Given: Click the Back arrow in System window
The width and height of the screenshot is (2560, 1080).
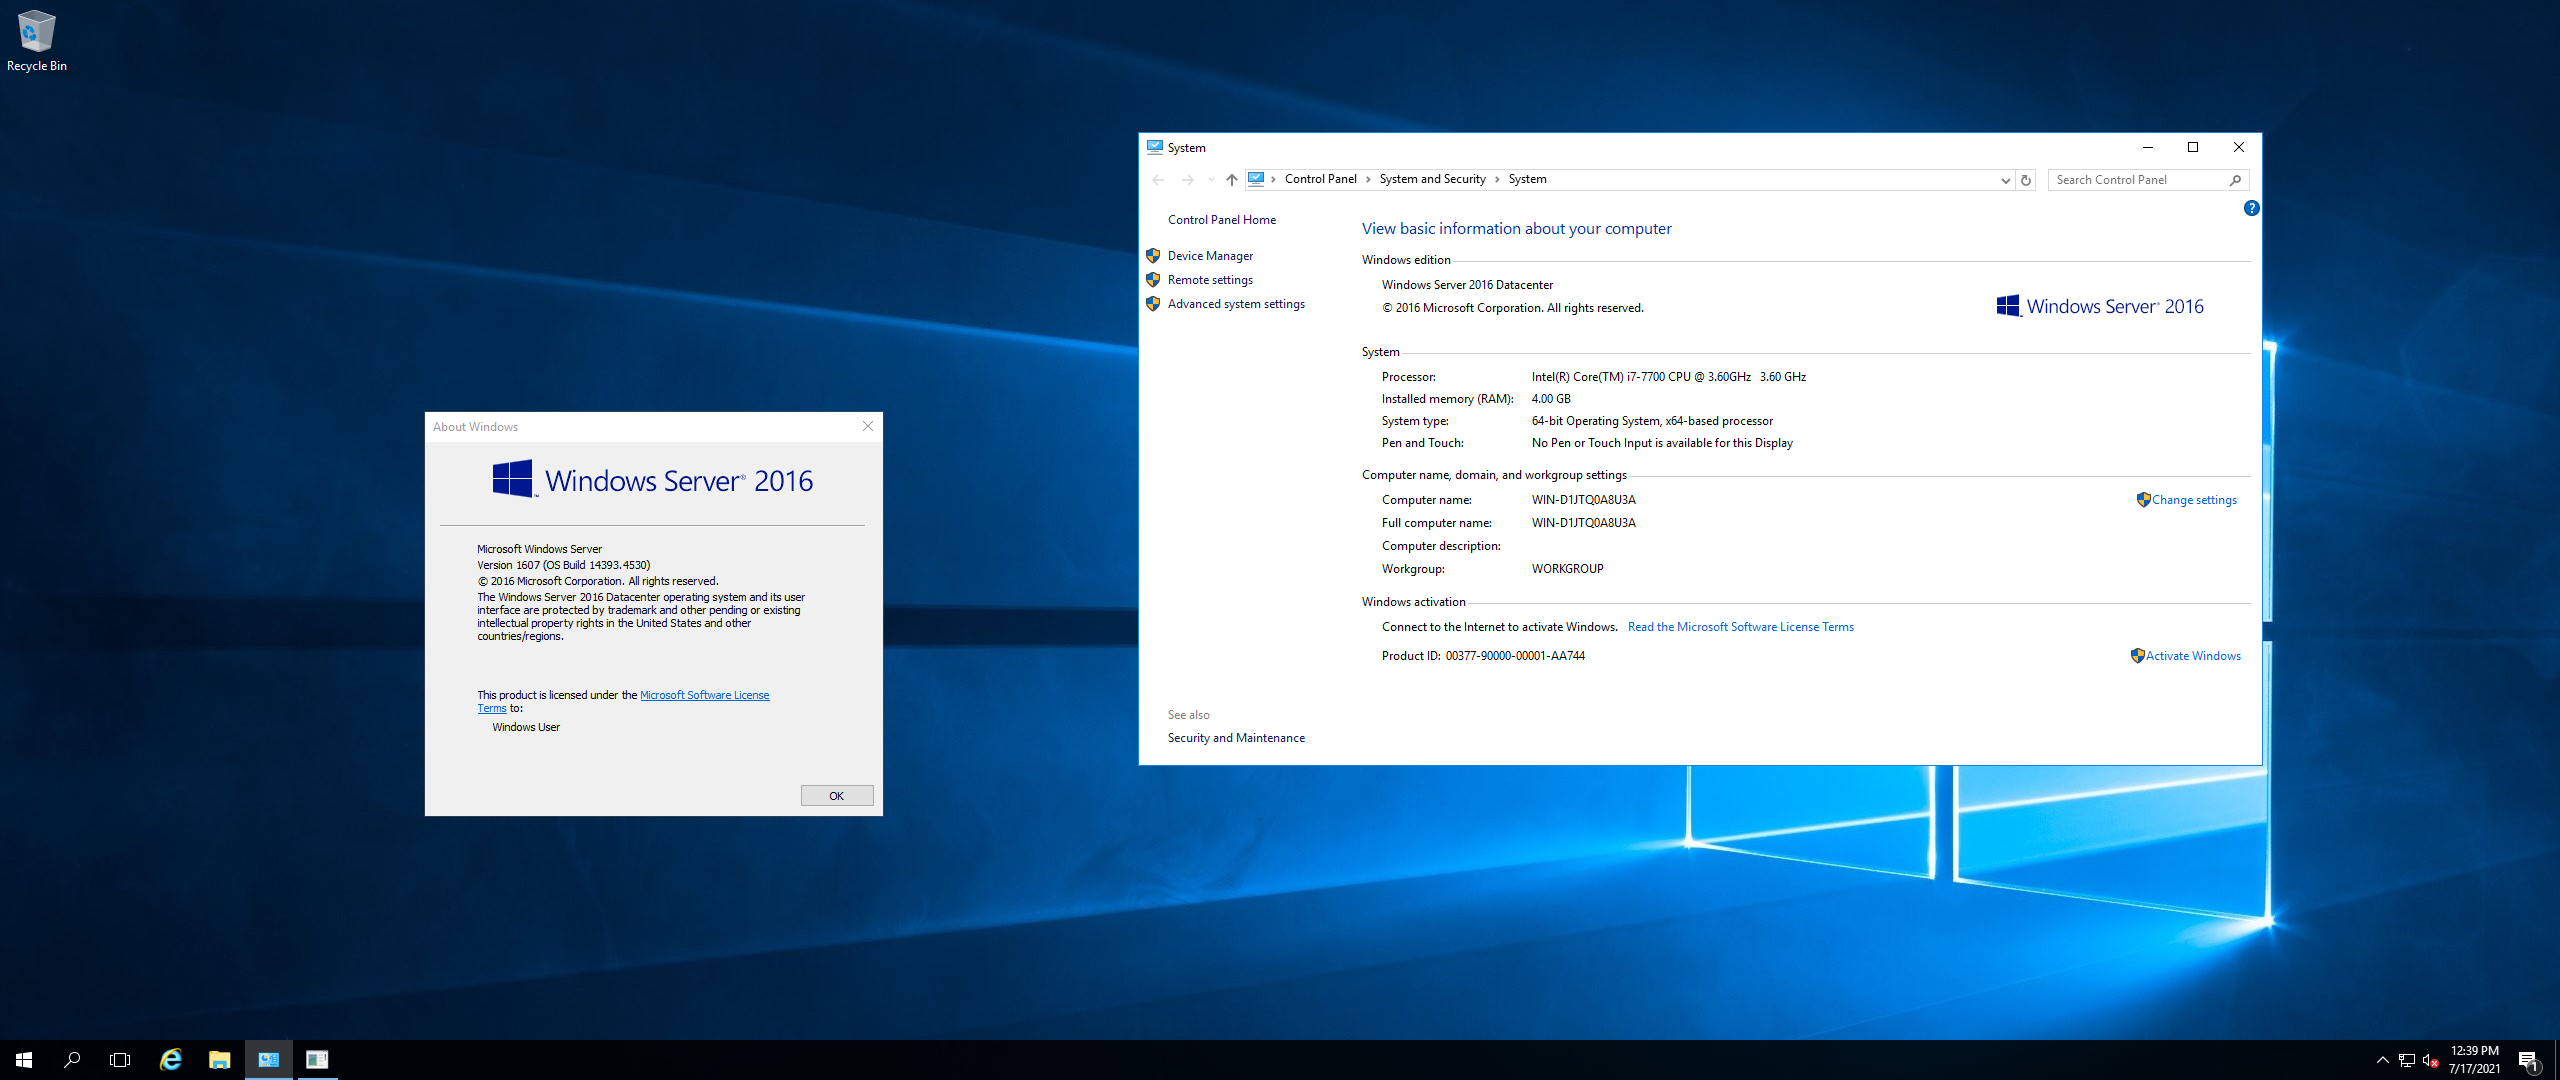Looking at the screenshot, I should pyautogui.click(x=1158, y=180).
